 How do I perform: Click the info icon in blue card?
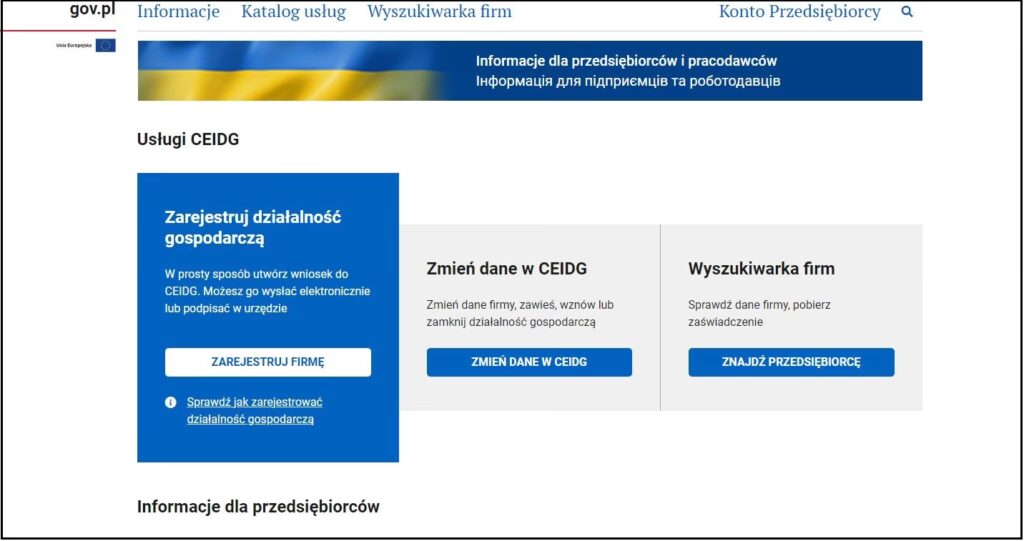point(171,402)
